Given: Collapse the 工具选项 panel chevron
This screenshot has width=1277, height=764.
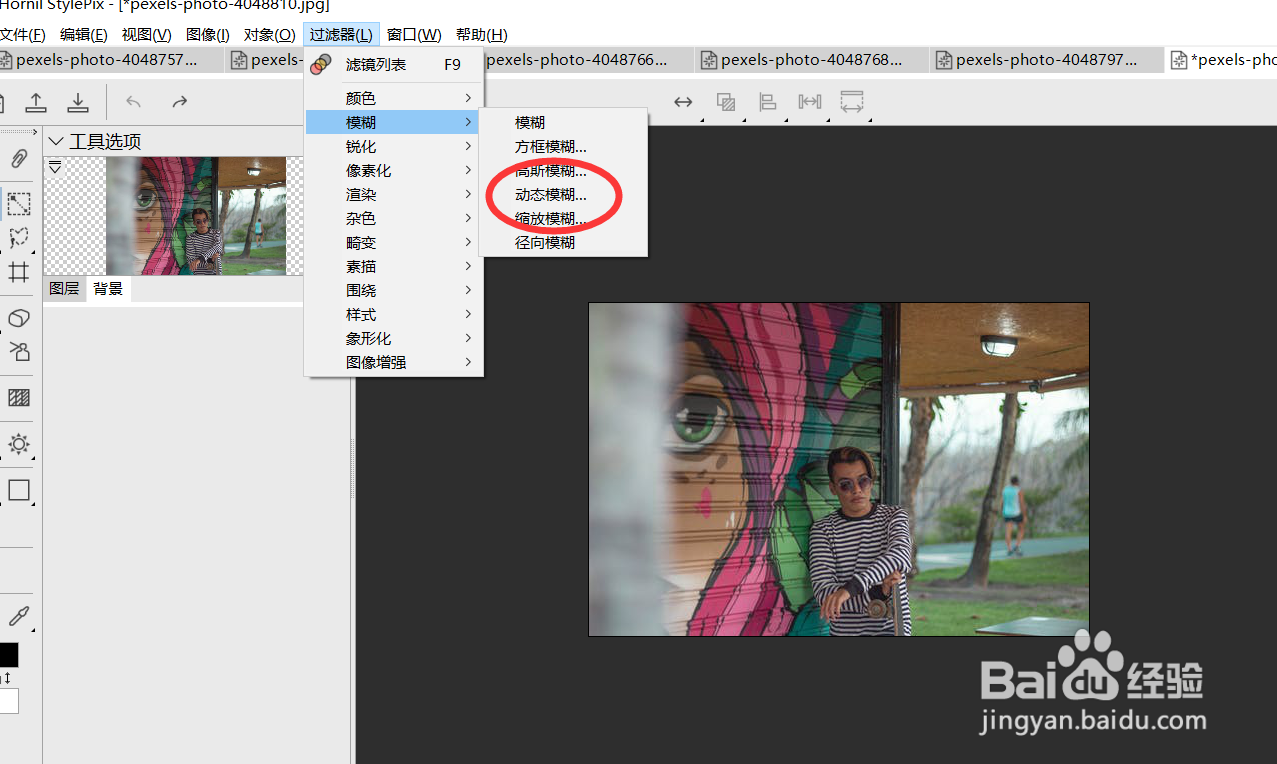Looking at the screenshot, I should [x=56, y=142].
